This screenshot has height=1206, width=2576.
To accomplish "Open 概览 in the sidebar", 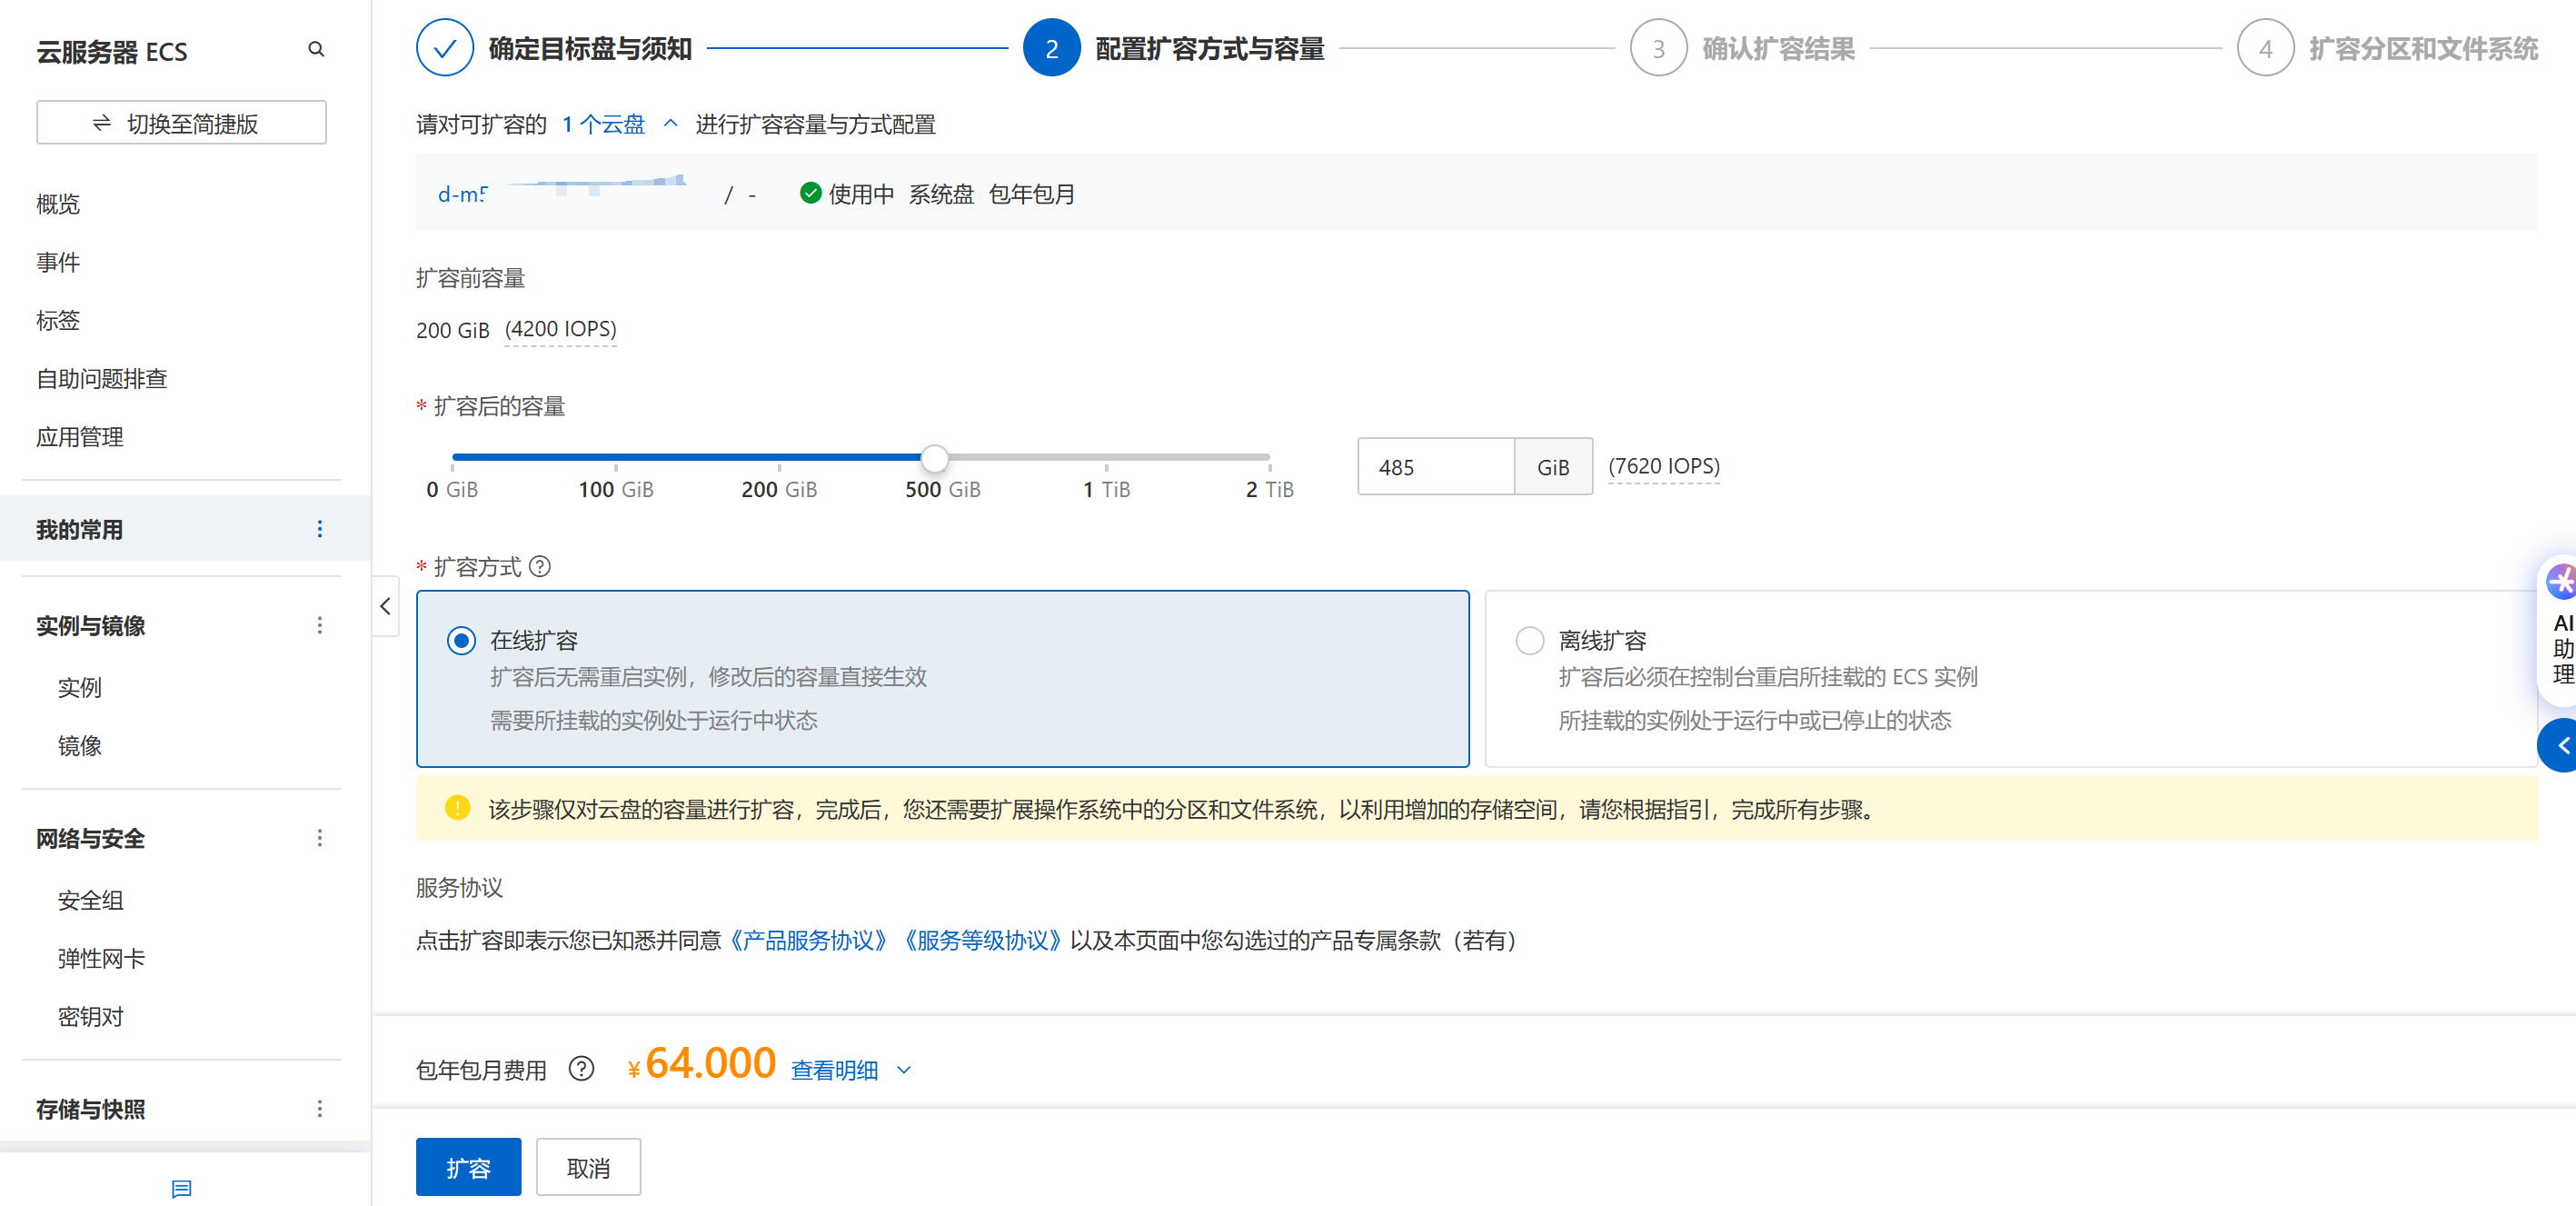I will (x=58, y=204).
